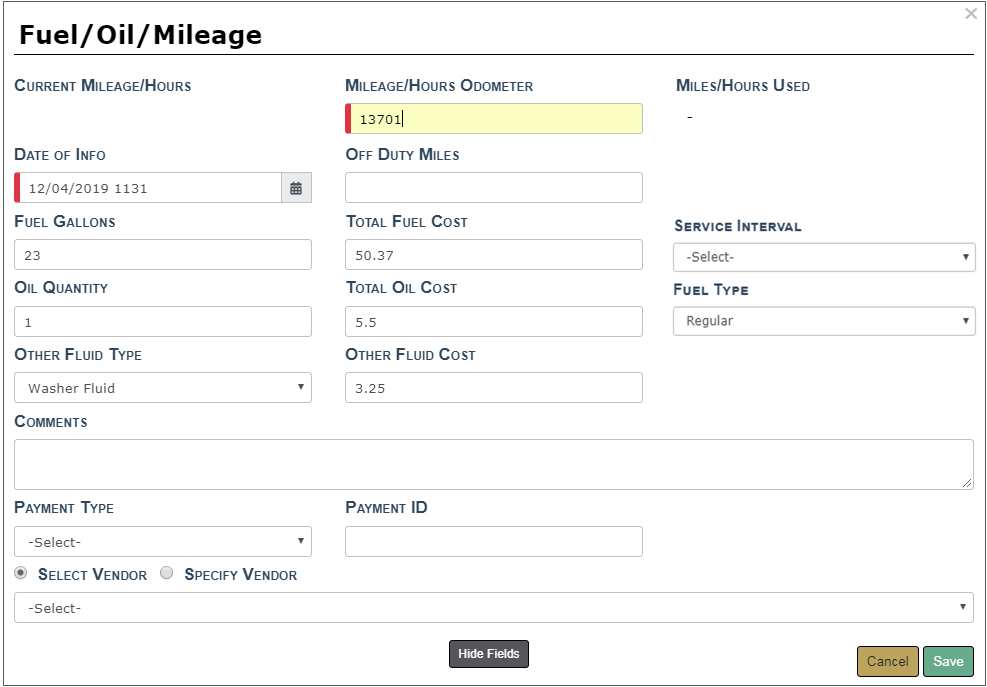The image size is (987, 687).
Task: Expand the Fuel Type dropdown
Action: click(x=823, y=321)
